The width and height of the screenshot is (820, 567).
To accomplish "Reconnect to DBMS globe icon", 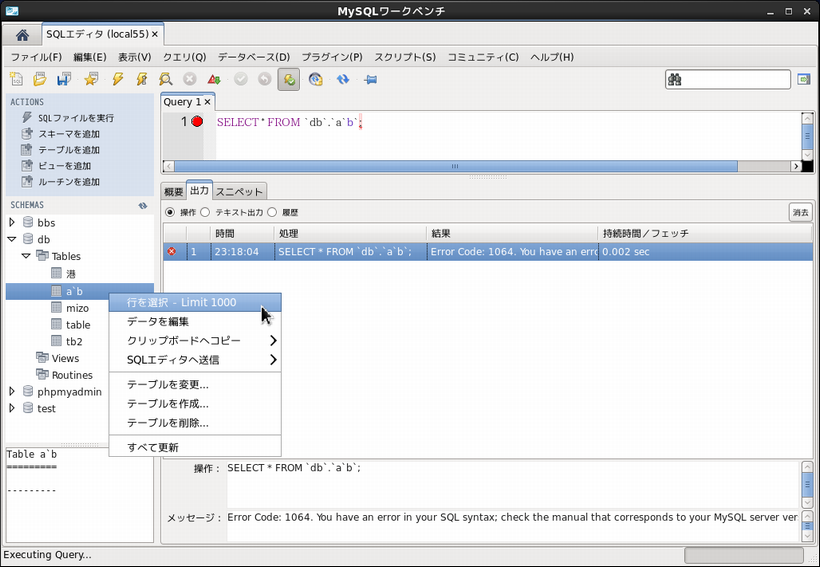I will tap(315, 80).
